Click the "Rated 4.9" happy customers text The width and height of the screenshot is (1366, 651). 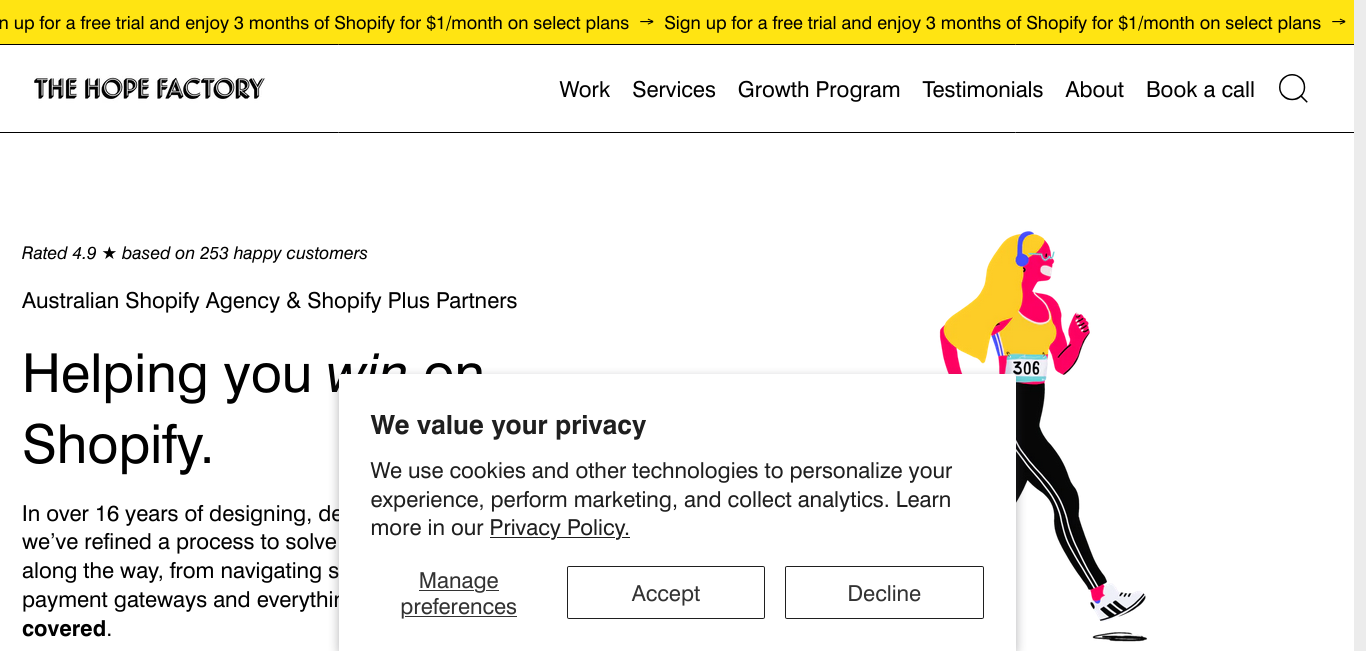[x=195, y=253]
